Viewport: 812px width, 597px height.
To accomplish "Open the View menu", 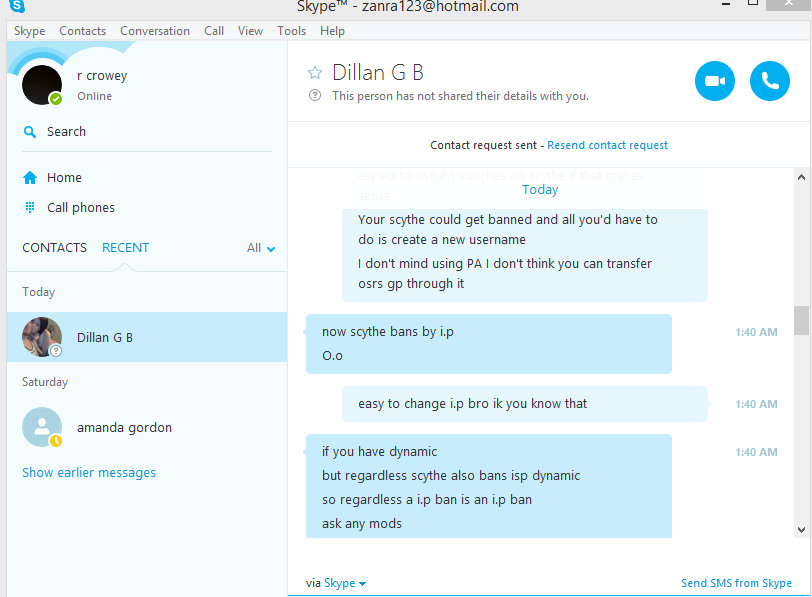I will (x=250, y=31).
